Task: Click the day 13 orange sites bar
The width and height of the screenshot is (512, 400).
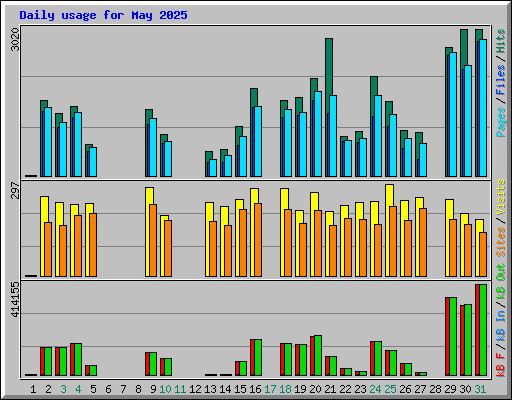Action: [x=213, y=249]
